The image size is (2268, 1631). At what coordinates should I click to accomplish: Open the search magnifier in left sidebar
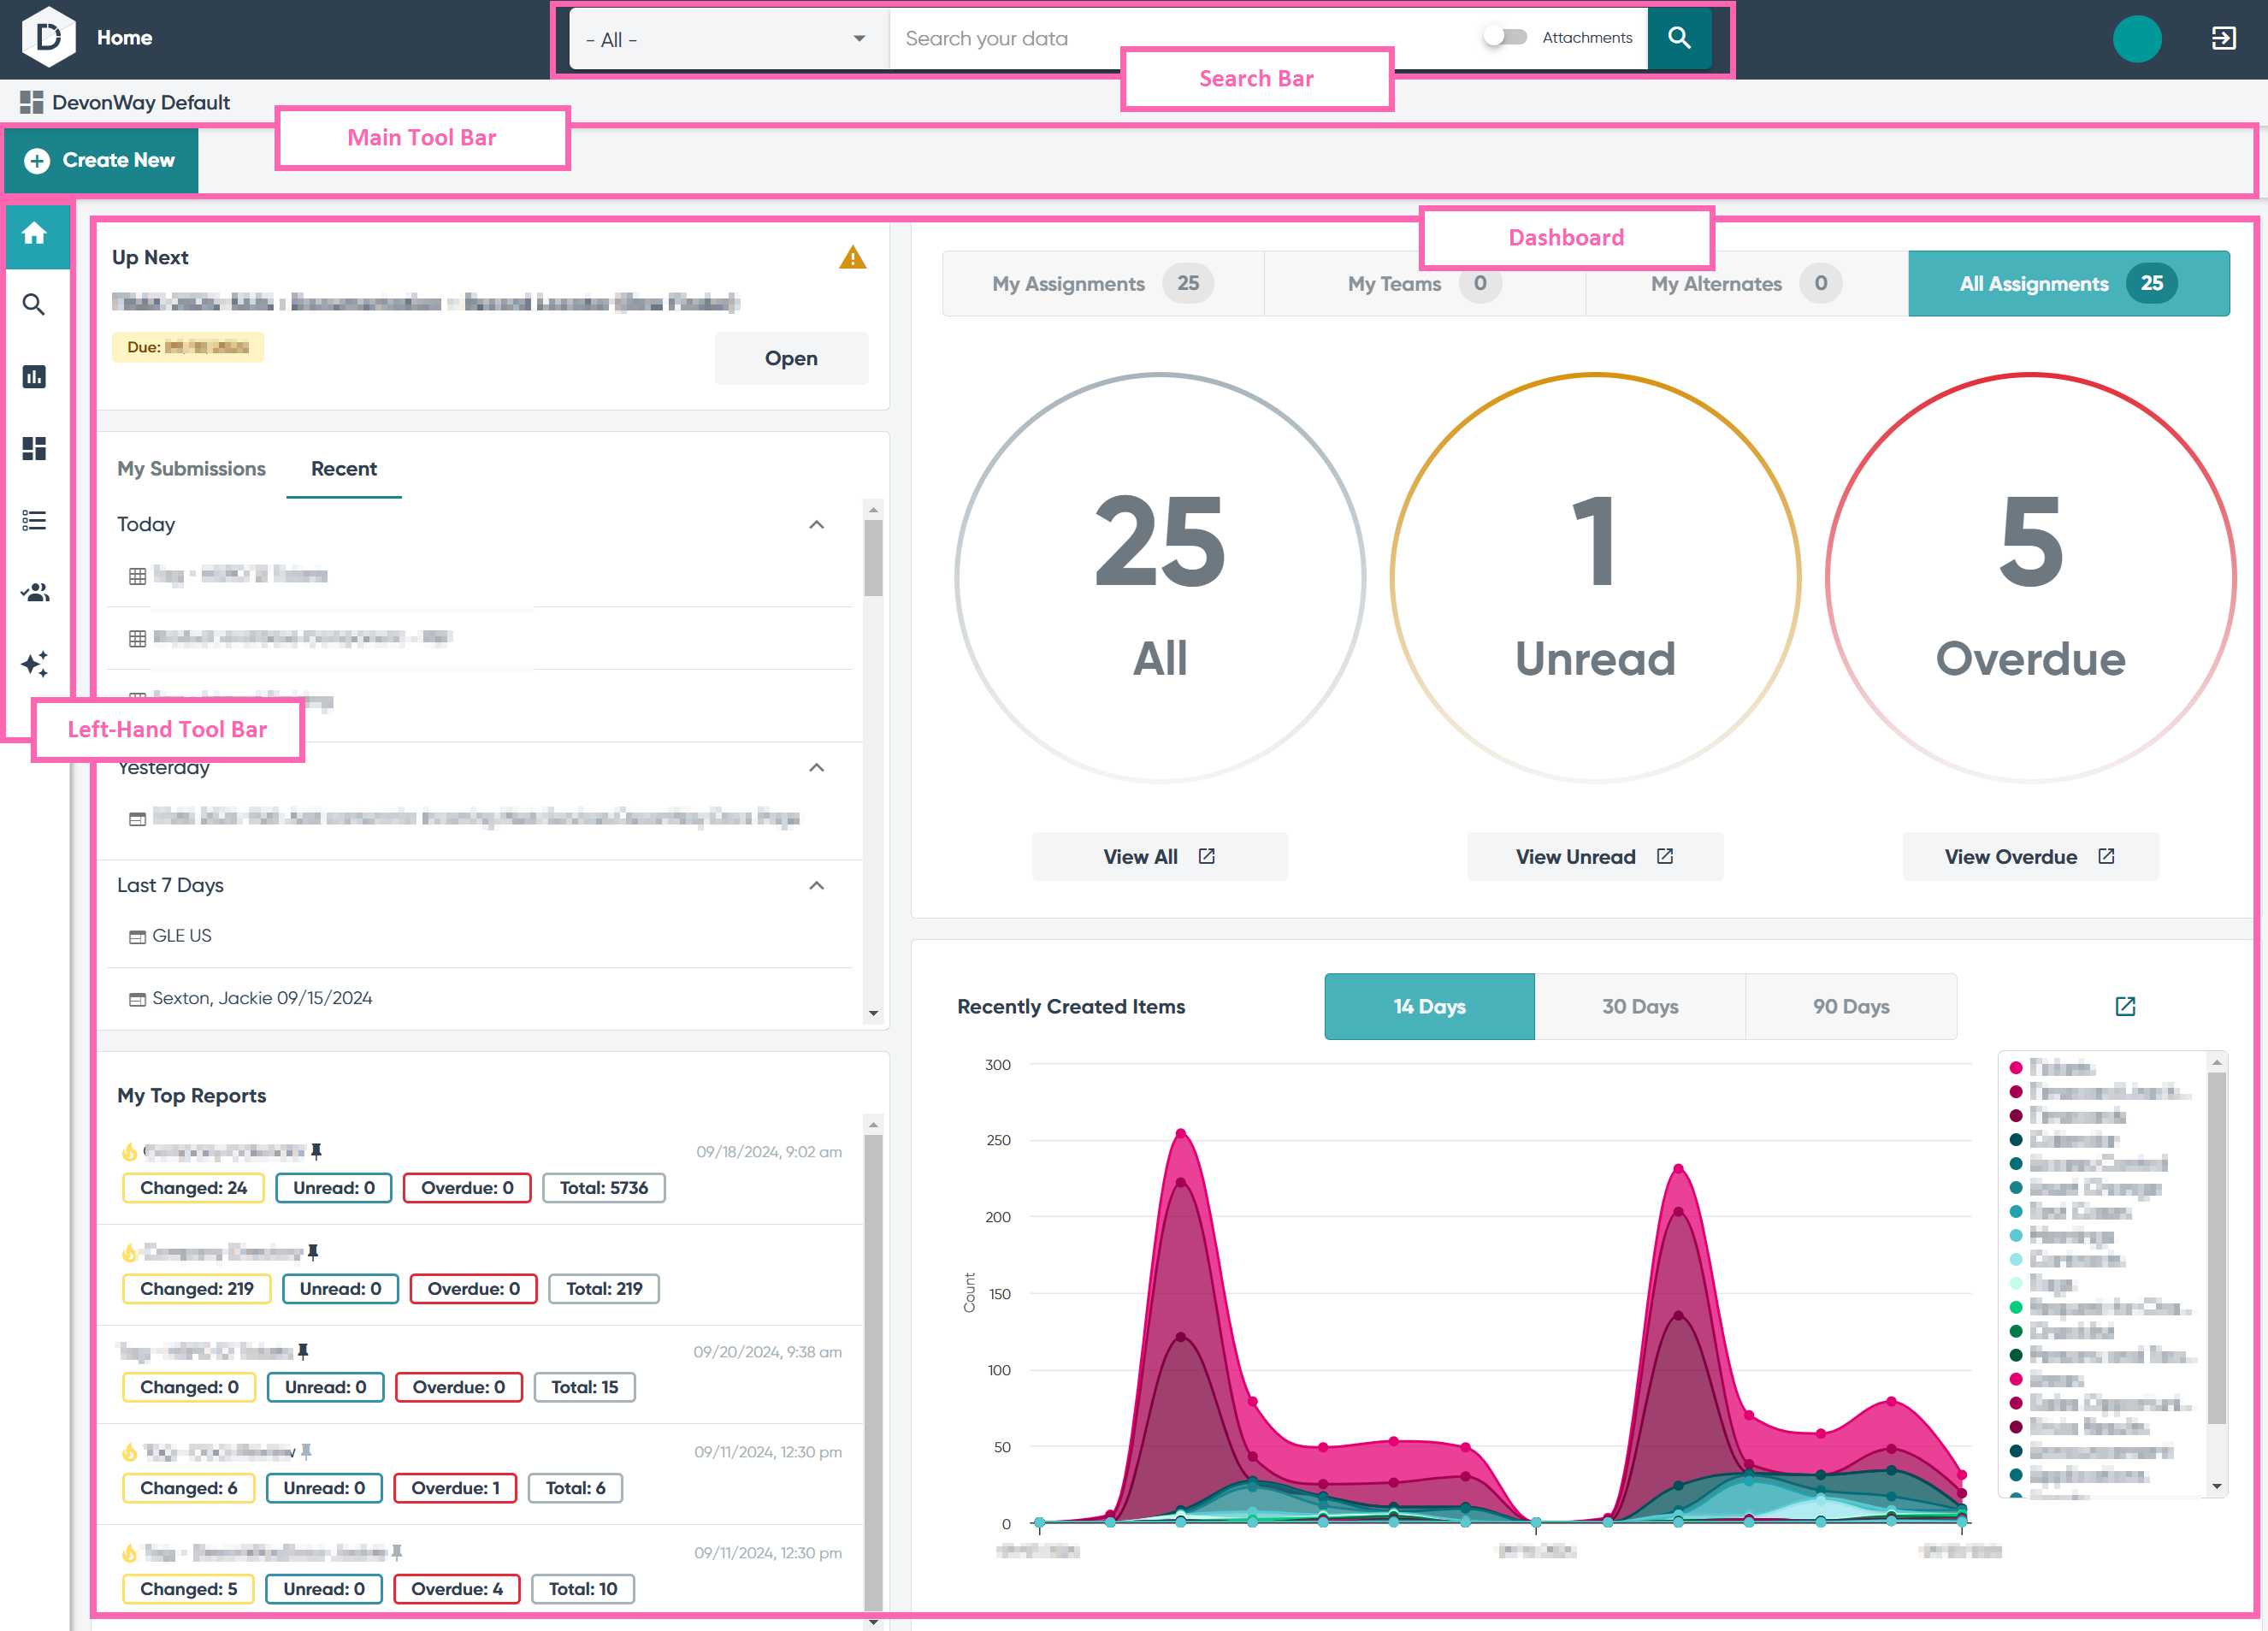[34, 305]
